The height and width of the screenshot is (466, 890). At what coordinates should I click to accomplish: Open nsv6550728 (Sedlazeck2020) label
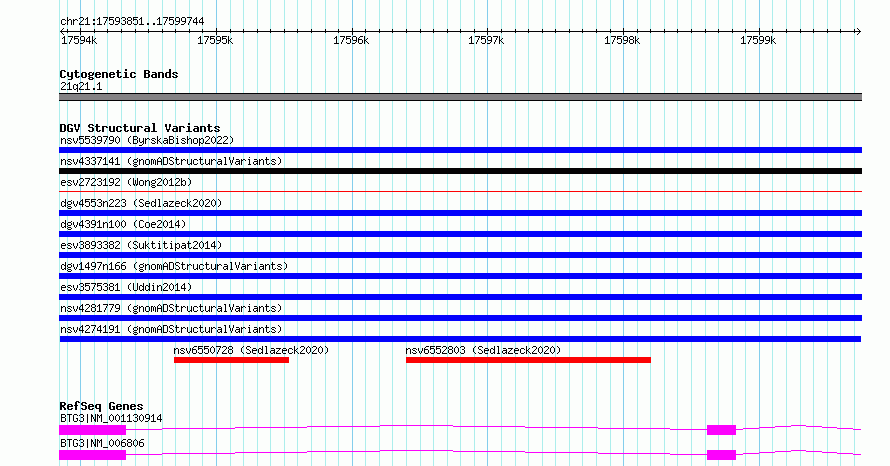click(251, 350)
